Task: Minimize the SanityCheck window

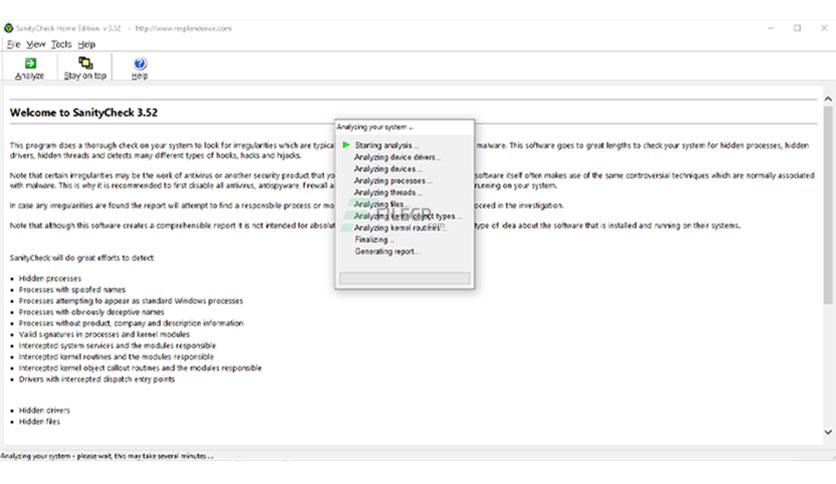Action: [x=771, y=28]
